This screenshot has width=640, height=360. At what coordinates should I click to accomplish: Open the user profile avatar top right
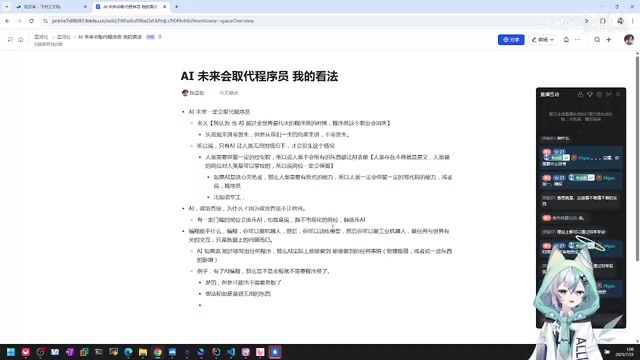pyautogui.click(x=629, y=40)
